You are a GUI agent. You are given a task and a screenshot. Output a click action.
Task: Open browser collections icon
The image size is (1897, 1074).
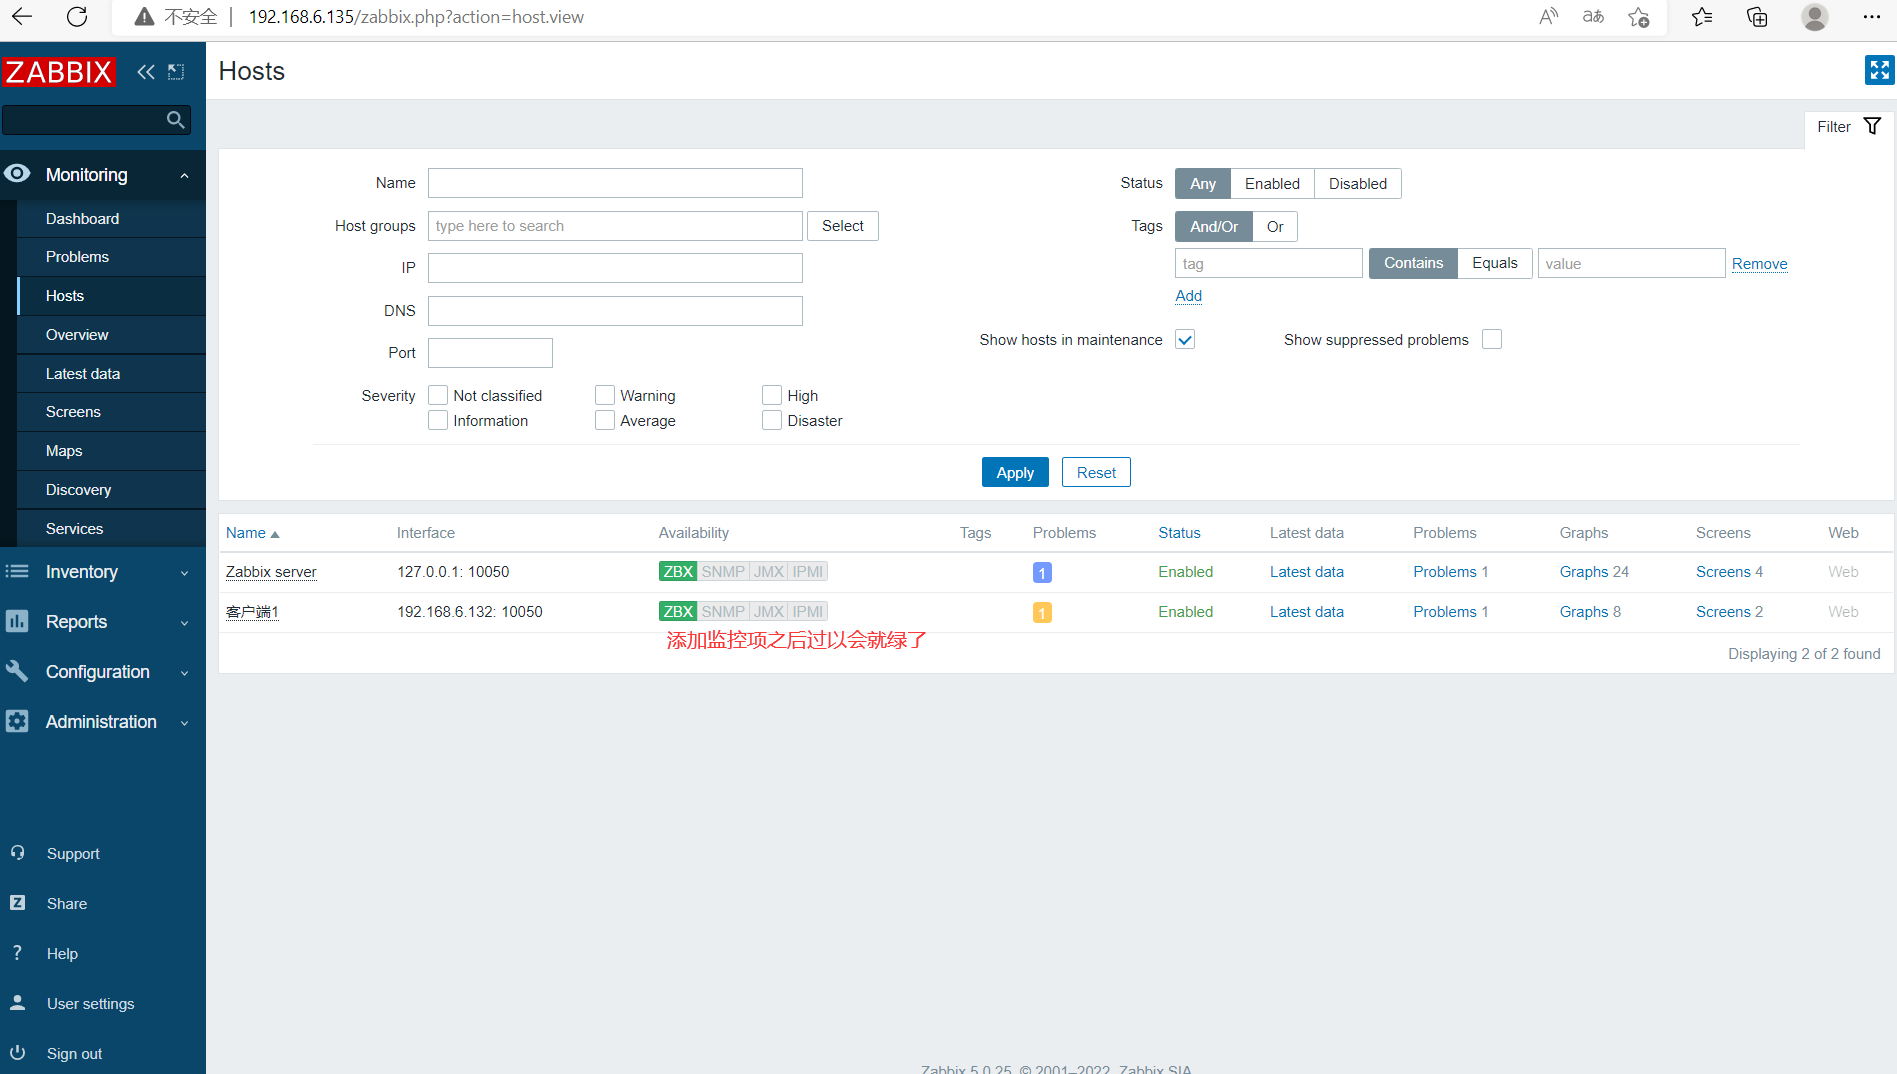1757,17
